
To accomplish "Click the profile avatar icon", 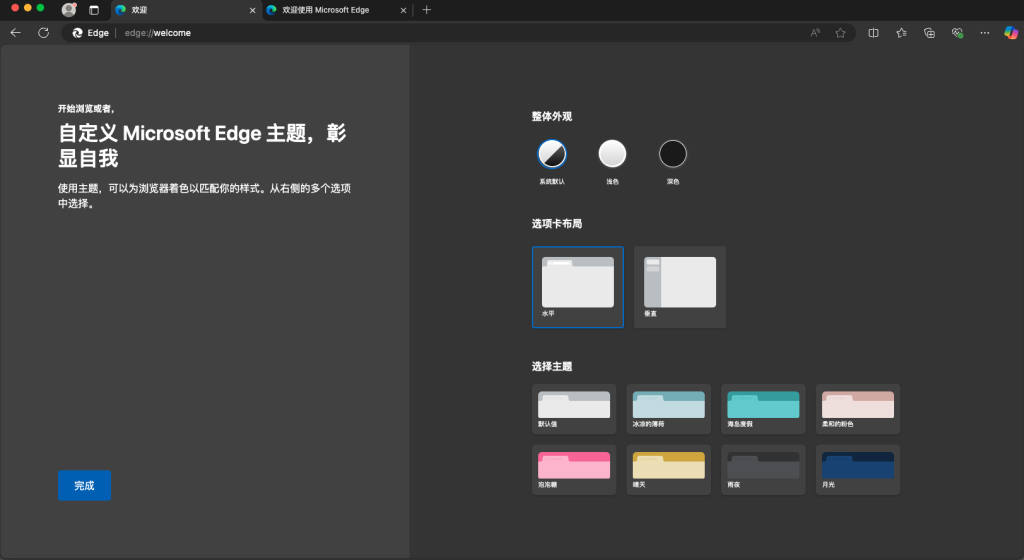I will tap(69, 10).
